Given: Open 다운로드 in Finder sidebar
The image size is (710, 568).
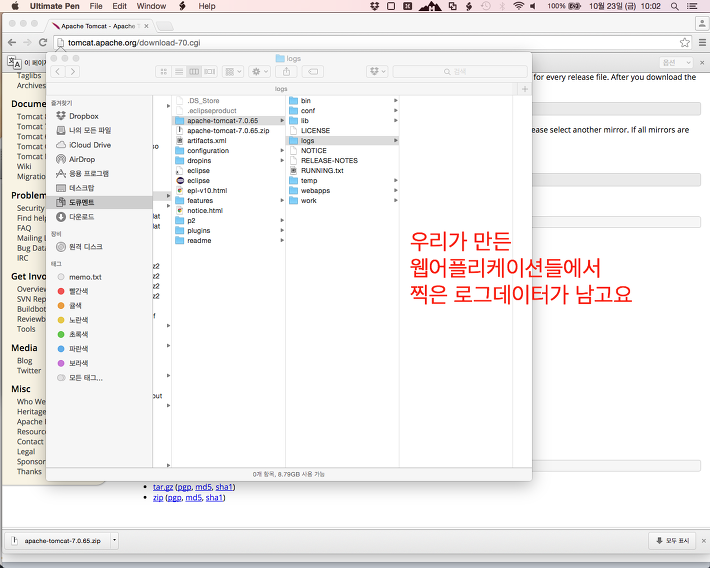Looking at the screenshot, I should pos(75,217).
